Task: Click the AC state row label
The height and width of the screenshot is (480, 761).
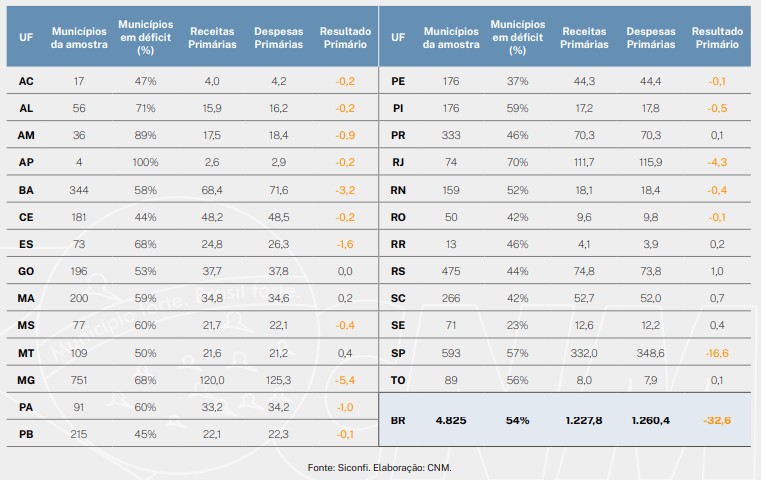Action: (27, 81)
